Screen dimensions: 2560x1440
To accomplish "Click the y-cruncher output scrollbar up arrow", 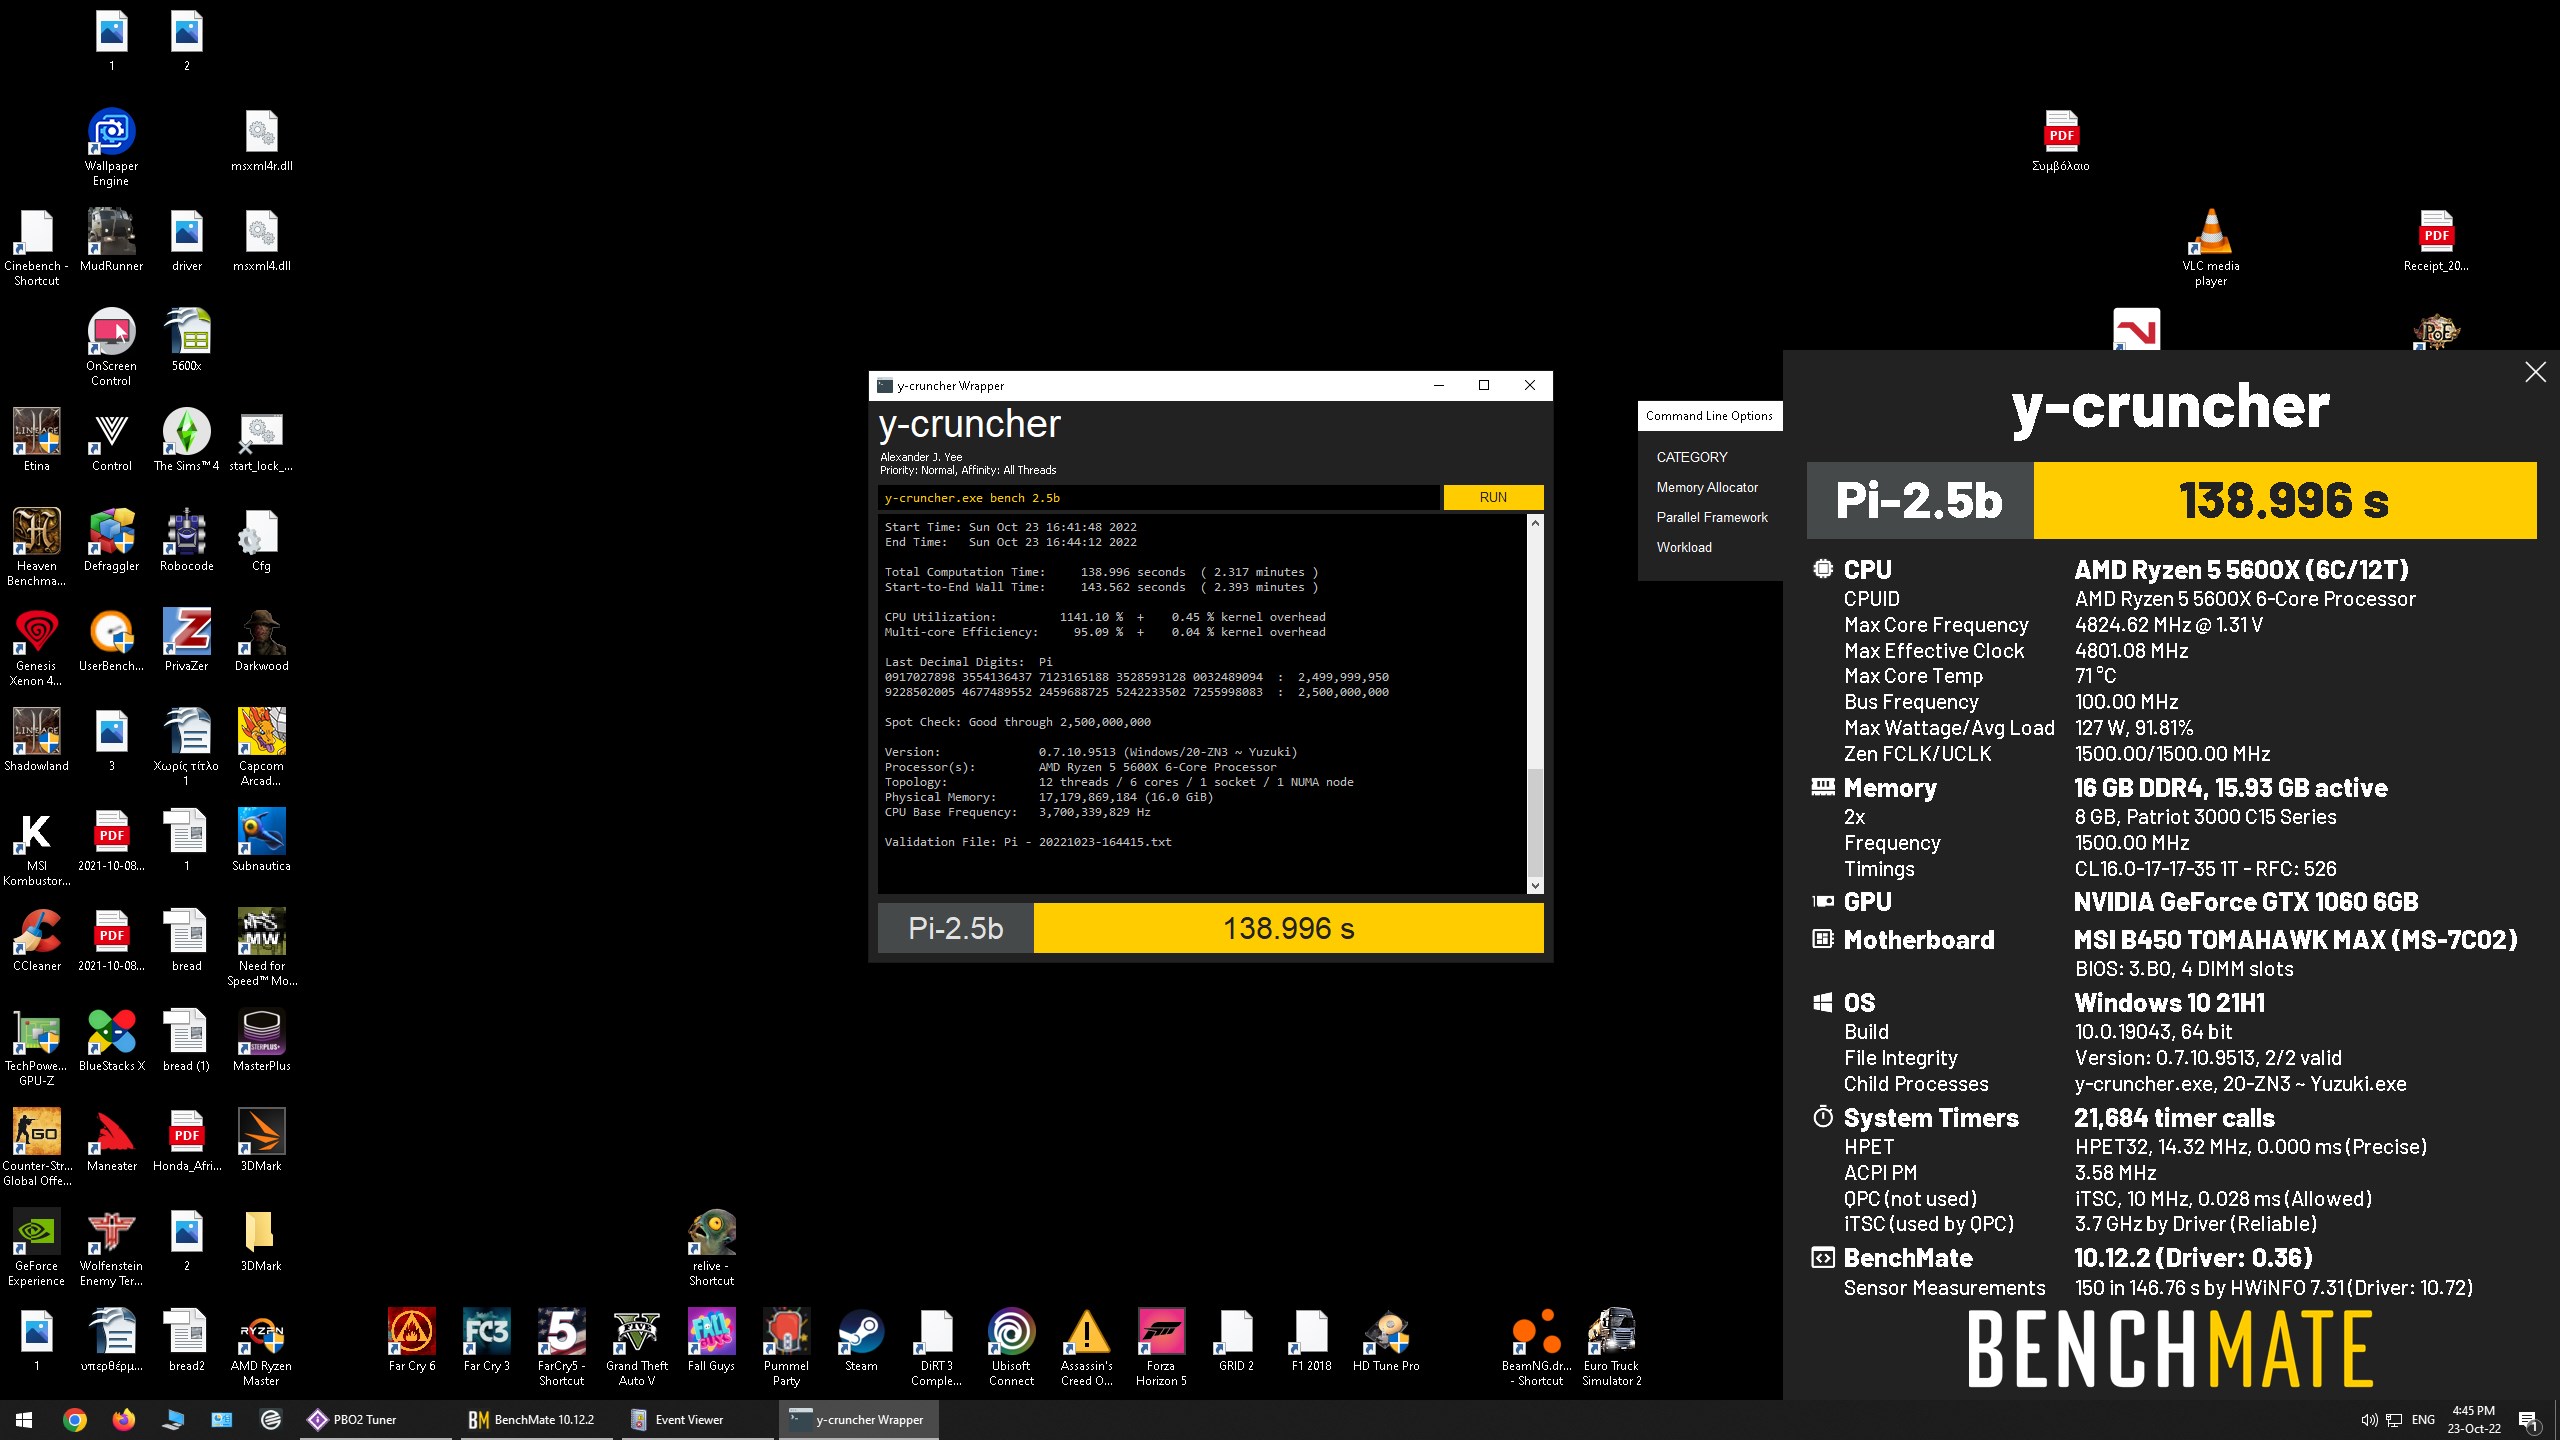I will pyautogui.click(x=1535, y=523).
